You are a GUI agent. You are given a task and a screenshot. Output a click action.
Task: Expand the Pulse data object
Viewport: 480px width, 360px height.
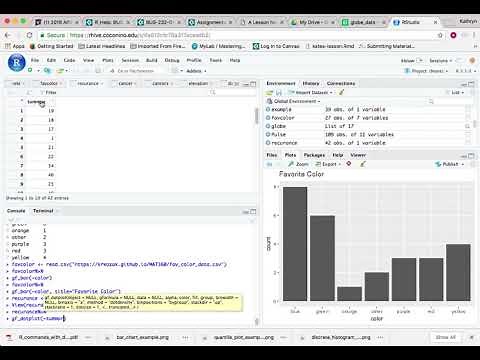268,134
